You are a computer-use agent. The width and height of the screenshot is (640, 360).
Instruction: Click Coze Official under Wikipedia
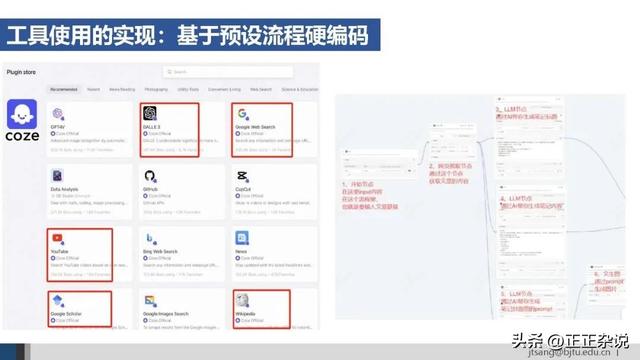[250, 320]
